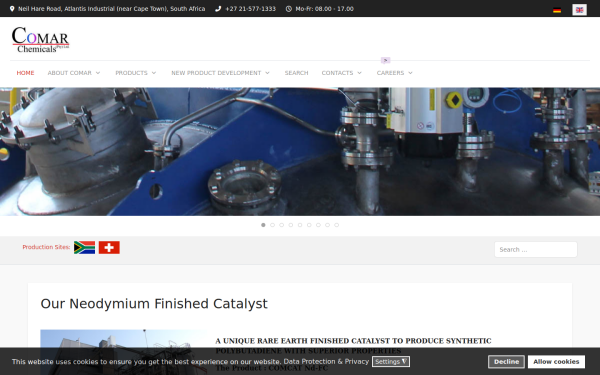Open New Product Development menu
Viewport: 600px width, 375px height.
pyautogui.click(x=216, y=73)
